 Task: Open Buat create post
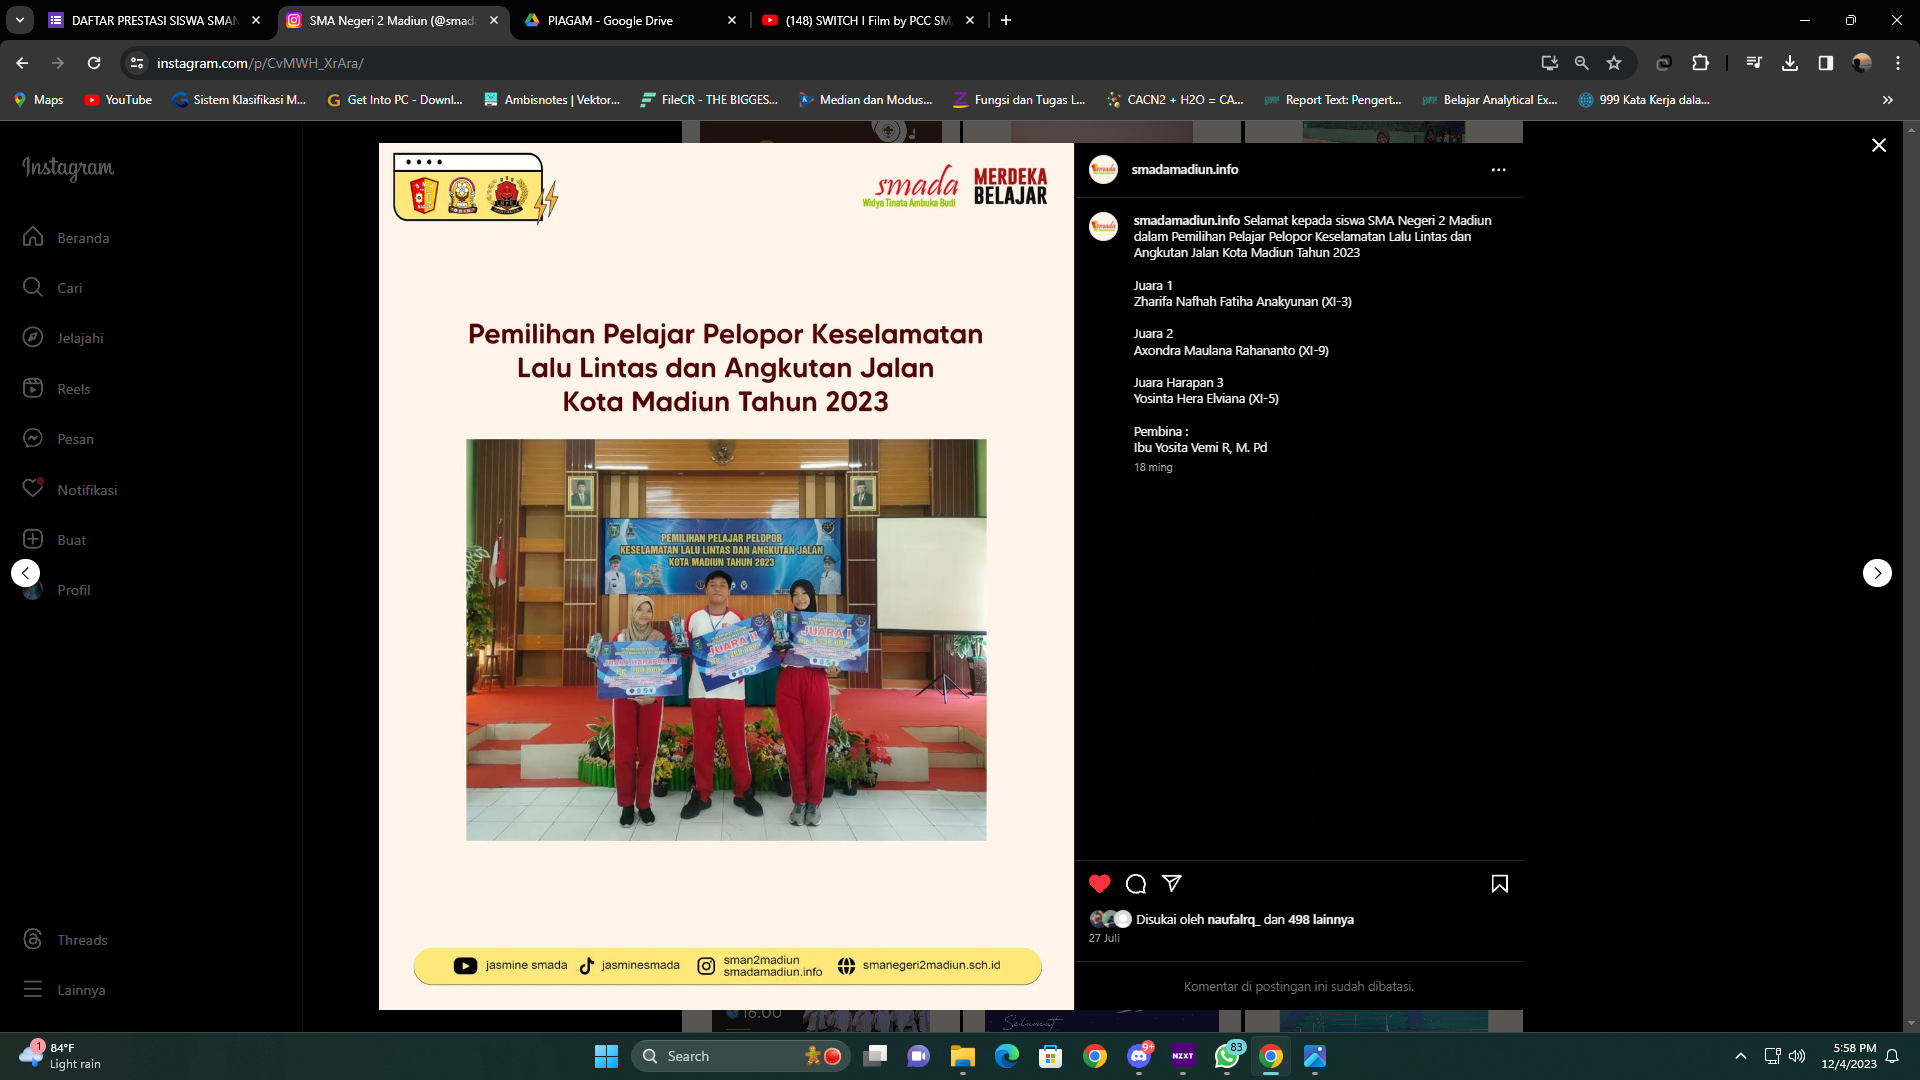[x=54, y=540]
